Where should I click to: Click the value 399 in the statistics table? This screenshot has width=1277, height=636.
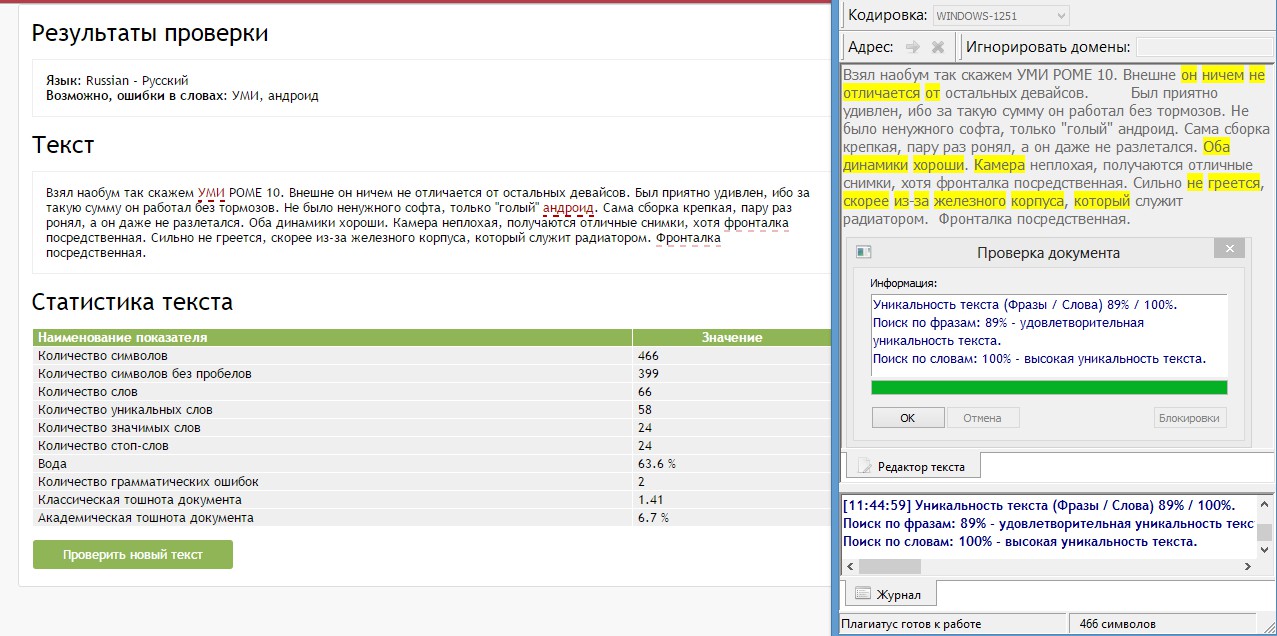[649, 374]
